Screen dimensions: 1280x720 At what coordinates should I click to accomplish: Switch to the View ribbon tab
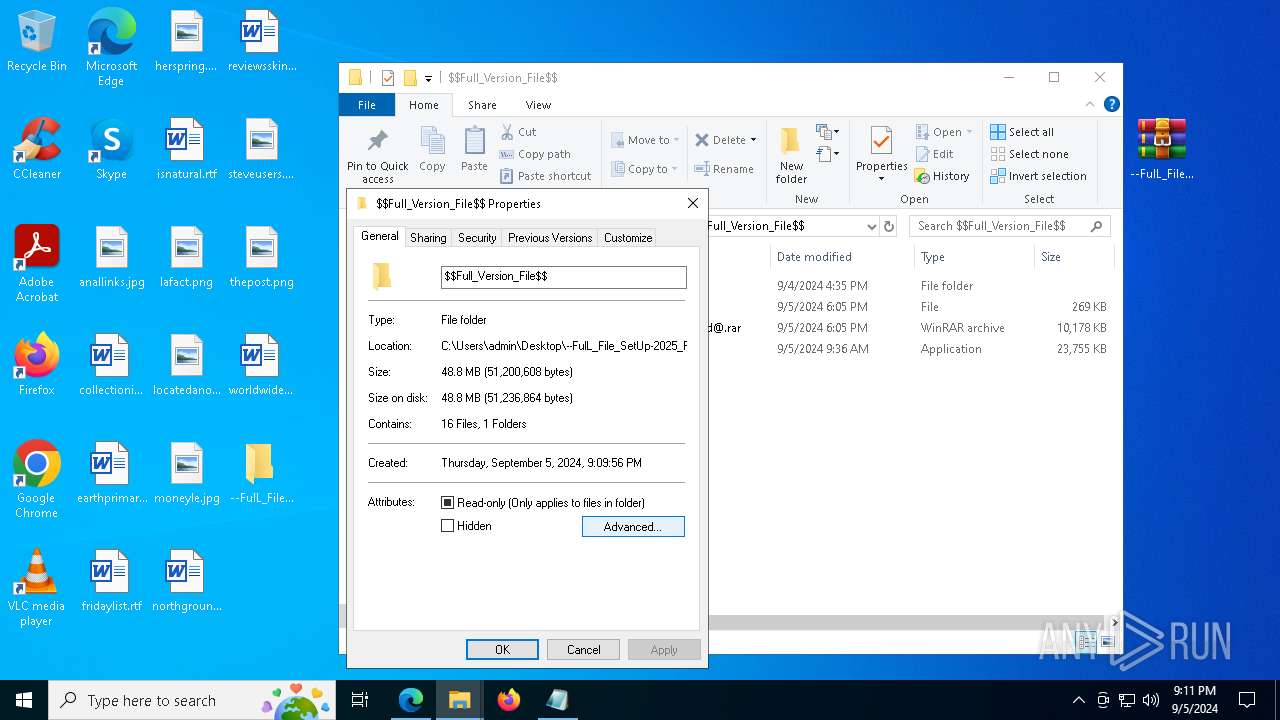coord(538,105)
